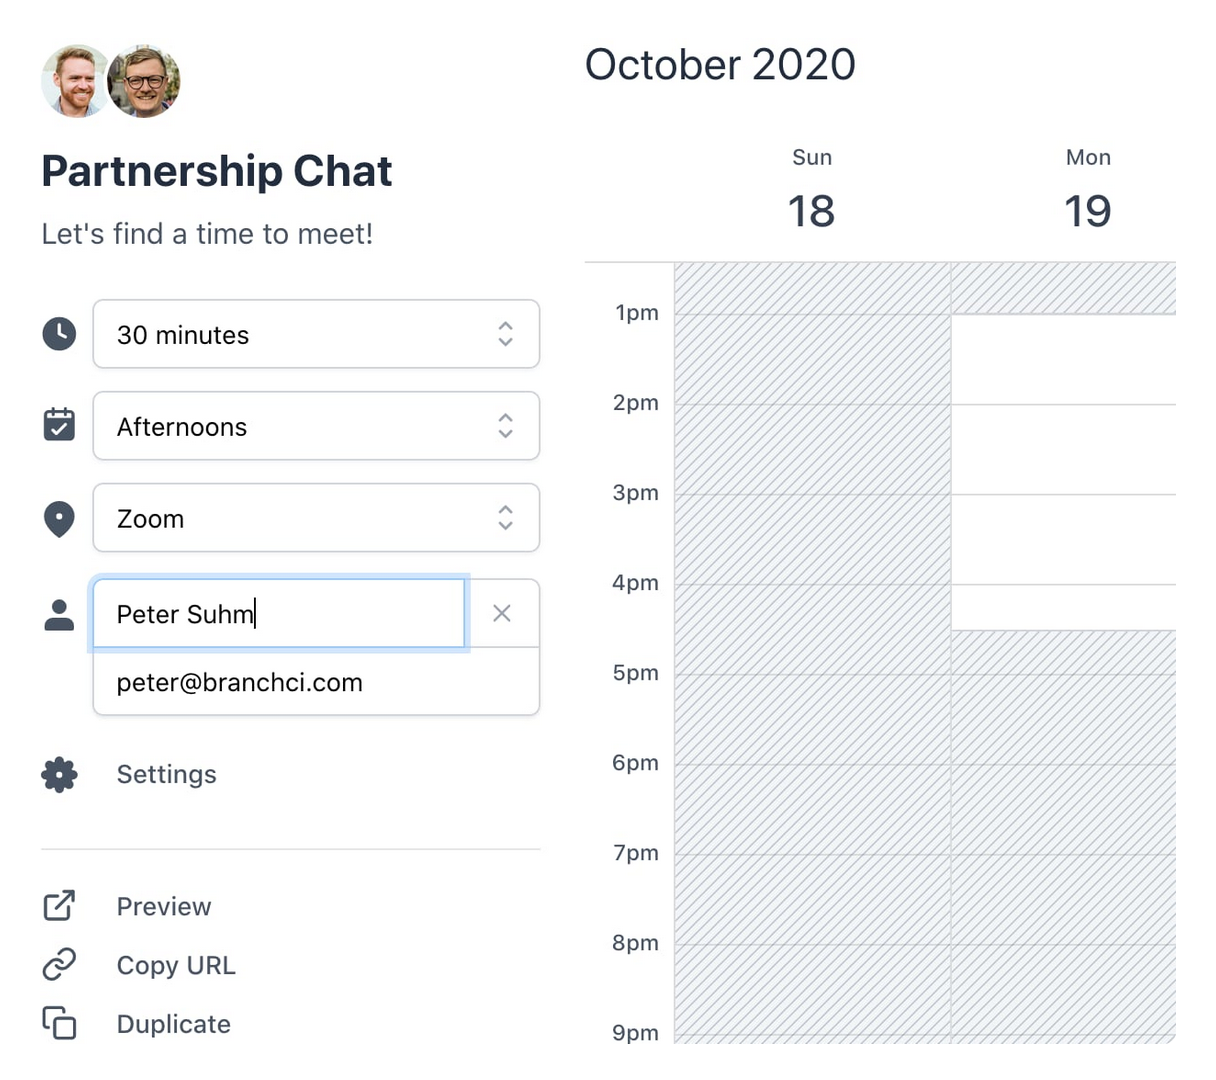The height and width of the screenshot is (1080, 1216).
Task: Click the location pin icon
Action: (x=59, y=519)
